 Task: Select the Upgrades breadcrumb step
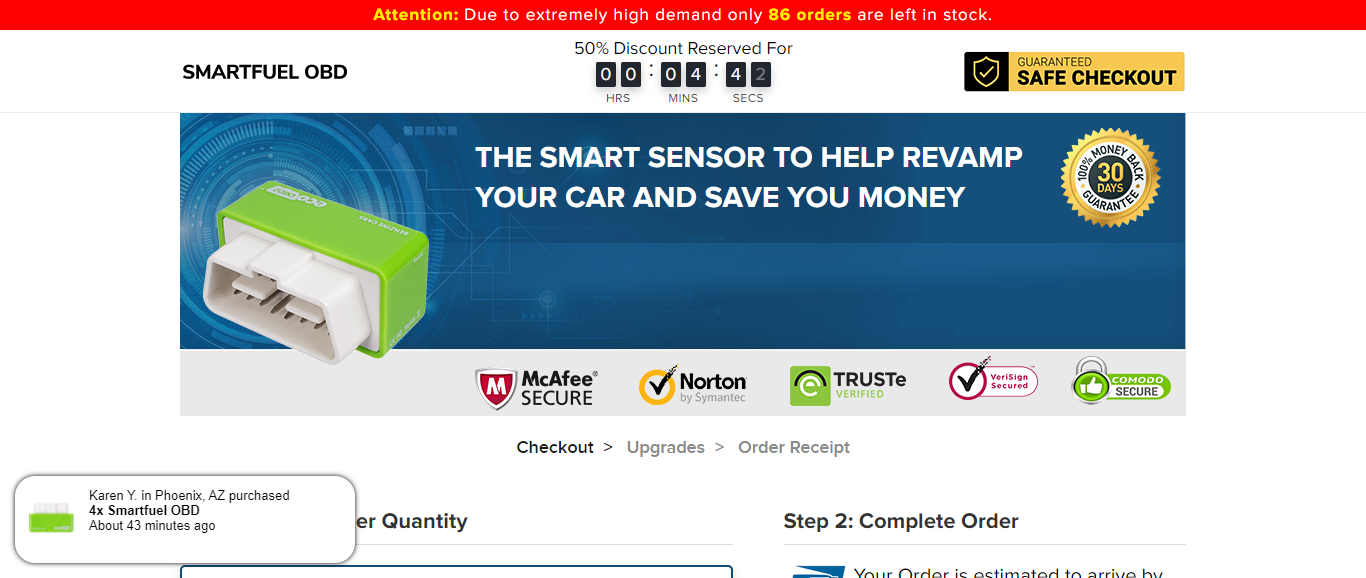666,447
